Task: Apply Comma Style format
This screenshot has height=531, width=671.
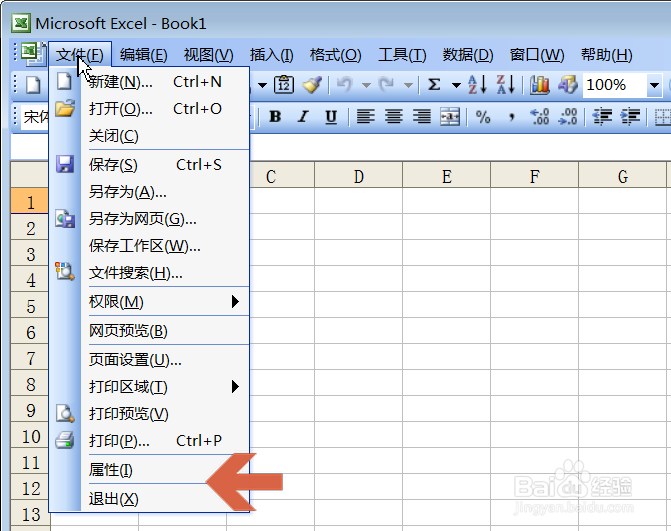Action: pos(511,116)
